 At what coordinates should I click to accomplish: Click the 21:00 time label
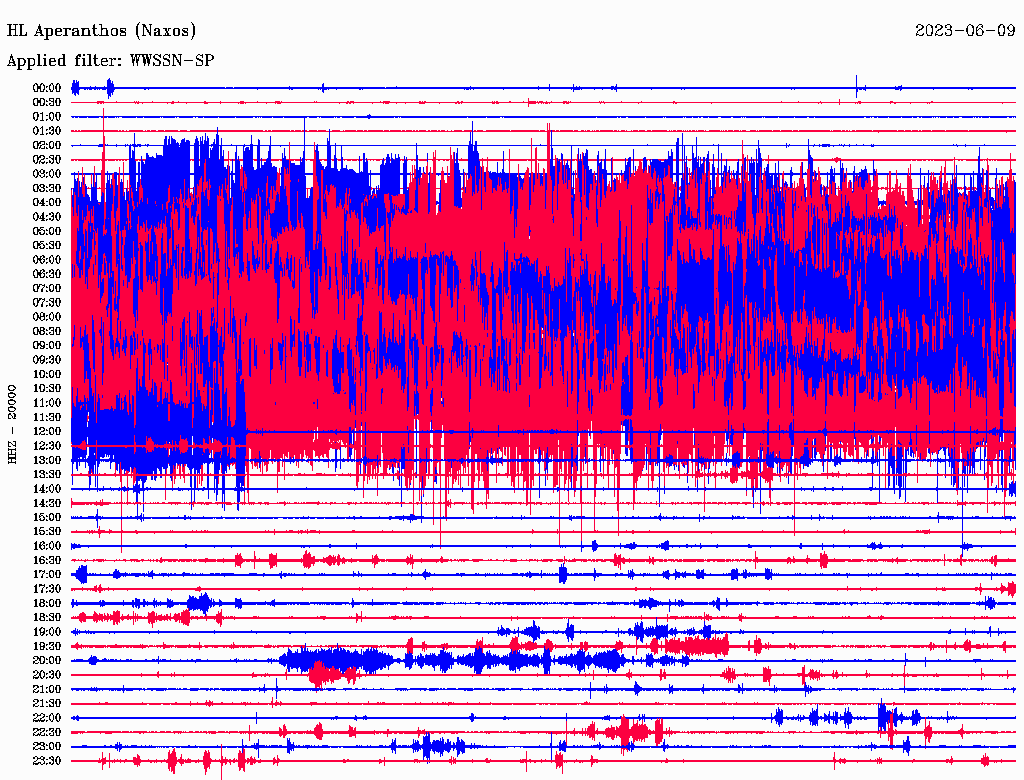click(47, 689)
